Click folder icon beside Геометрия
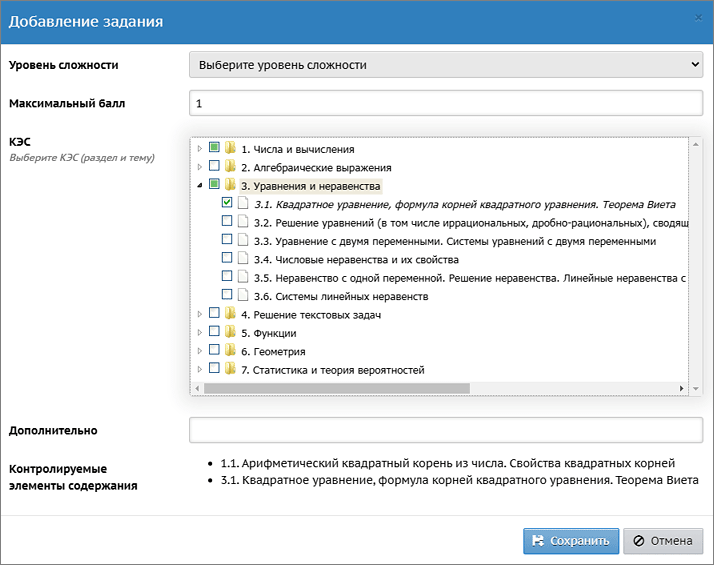Screen dimensions: 714x565 (230, 350)
